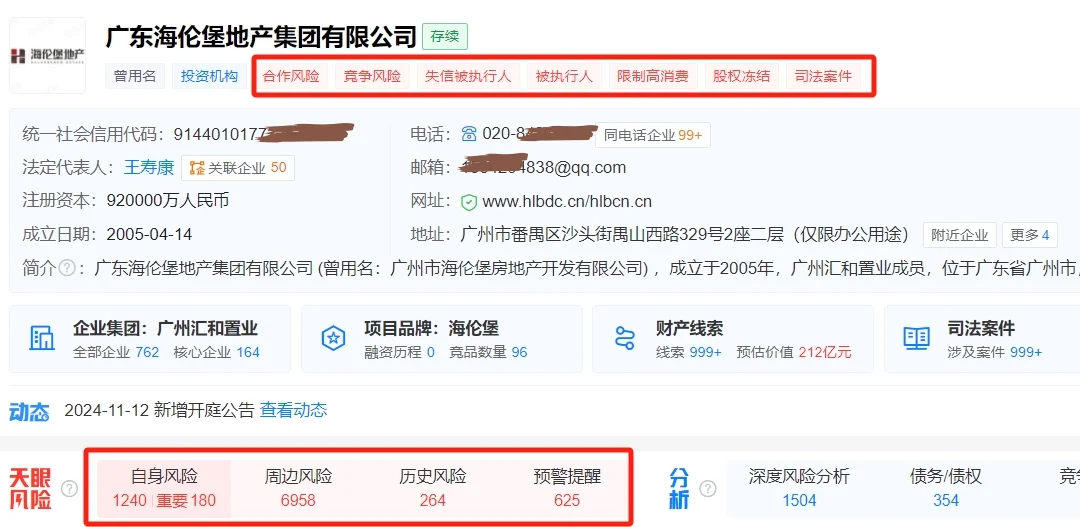This screenshot has width=1080, height=527.
Task: Open the 竞争风险 risk tag
Action: coord(372,76)
